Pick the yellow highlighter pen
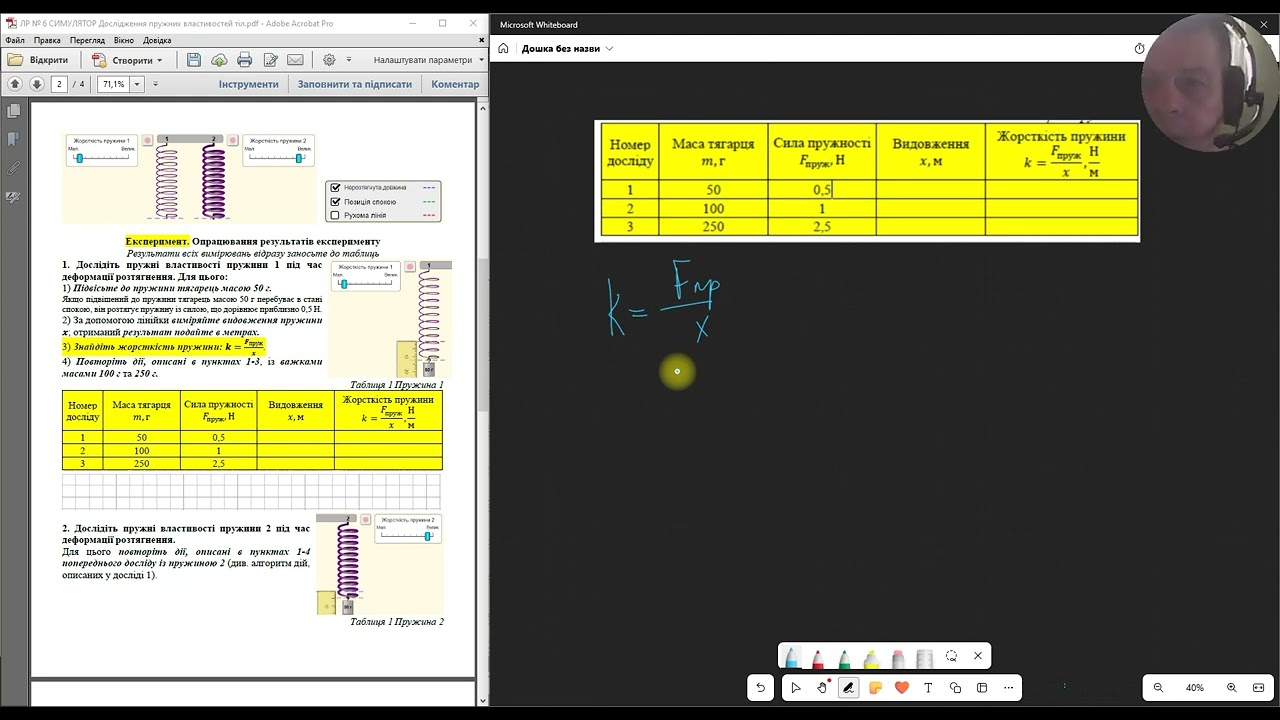This screenshot has width=1280, height=720. 871,658
